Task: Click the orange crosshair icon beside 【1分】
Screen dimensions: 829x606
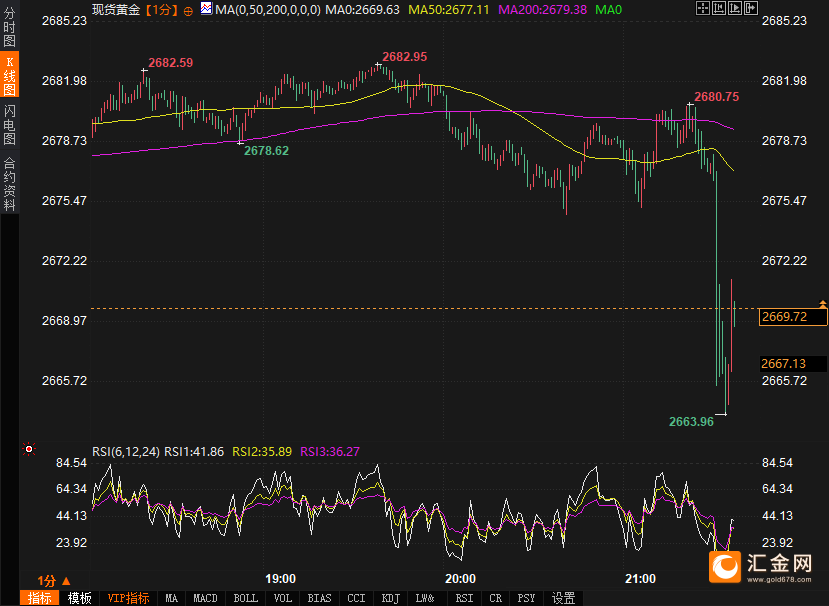Action: pos(188,10)
